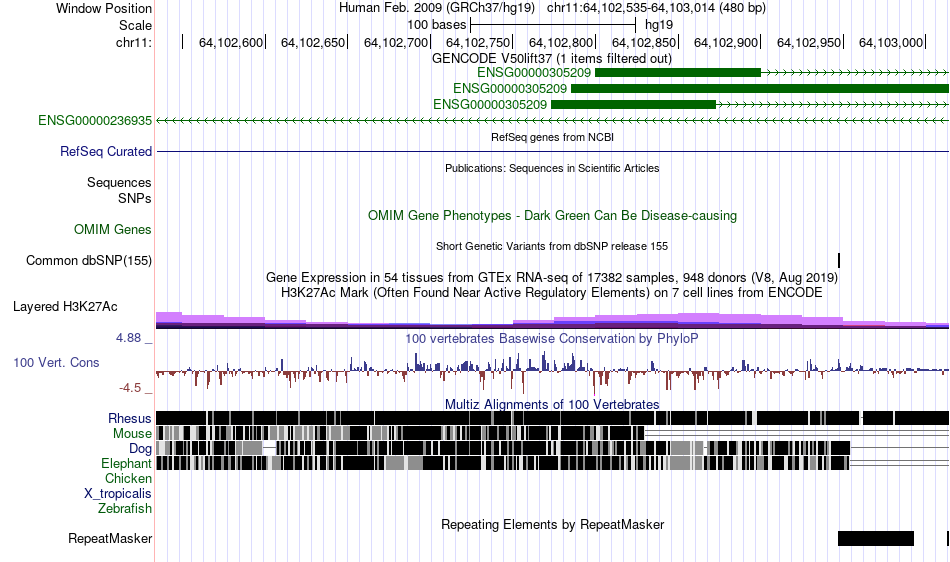
Task: Click the -4.5 PhyloP lower scale value
Action: (x=130, y=388)
